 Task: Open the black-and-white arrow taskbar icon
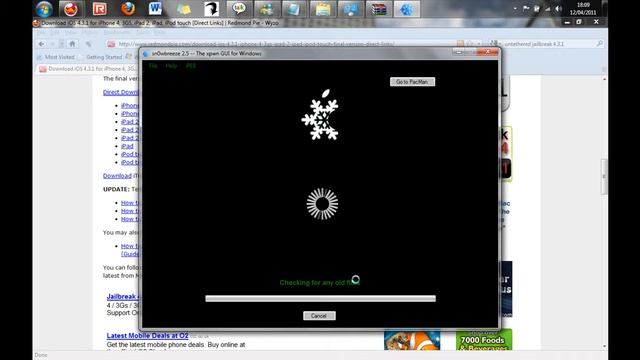(x=211, y=9)
